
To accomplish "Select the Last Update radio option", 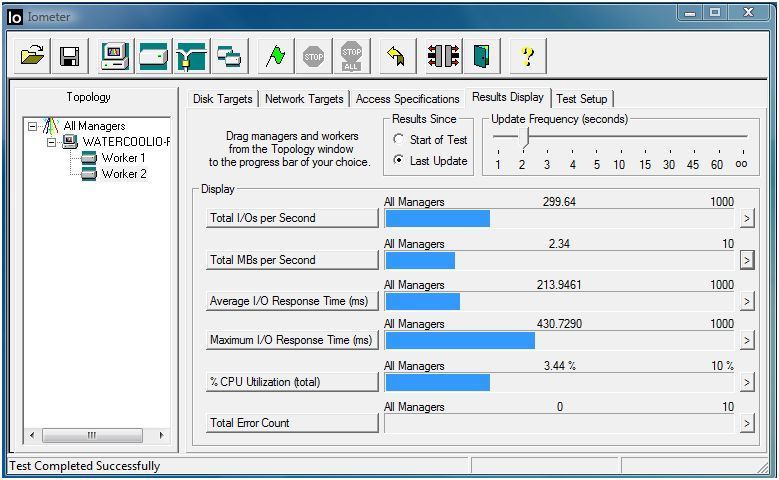I will pos(398,160).
